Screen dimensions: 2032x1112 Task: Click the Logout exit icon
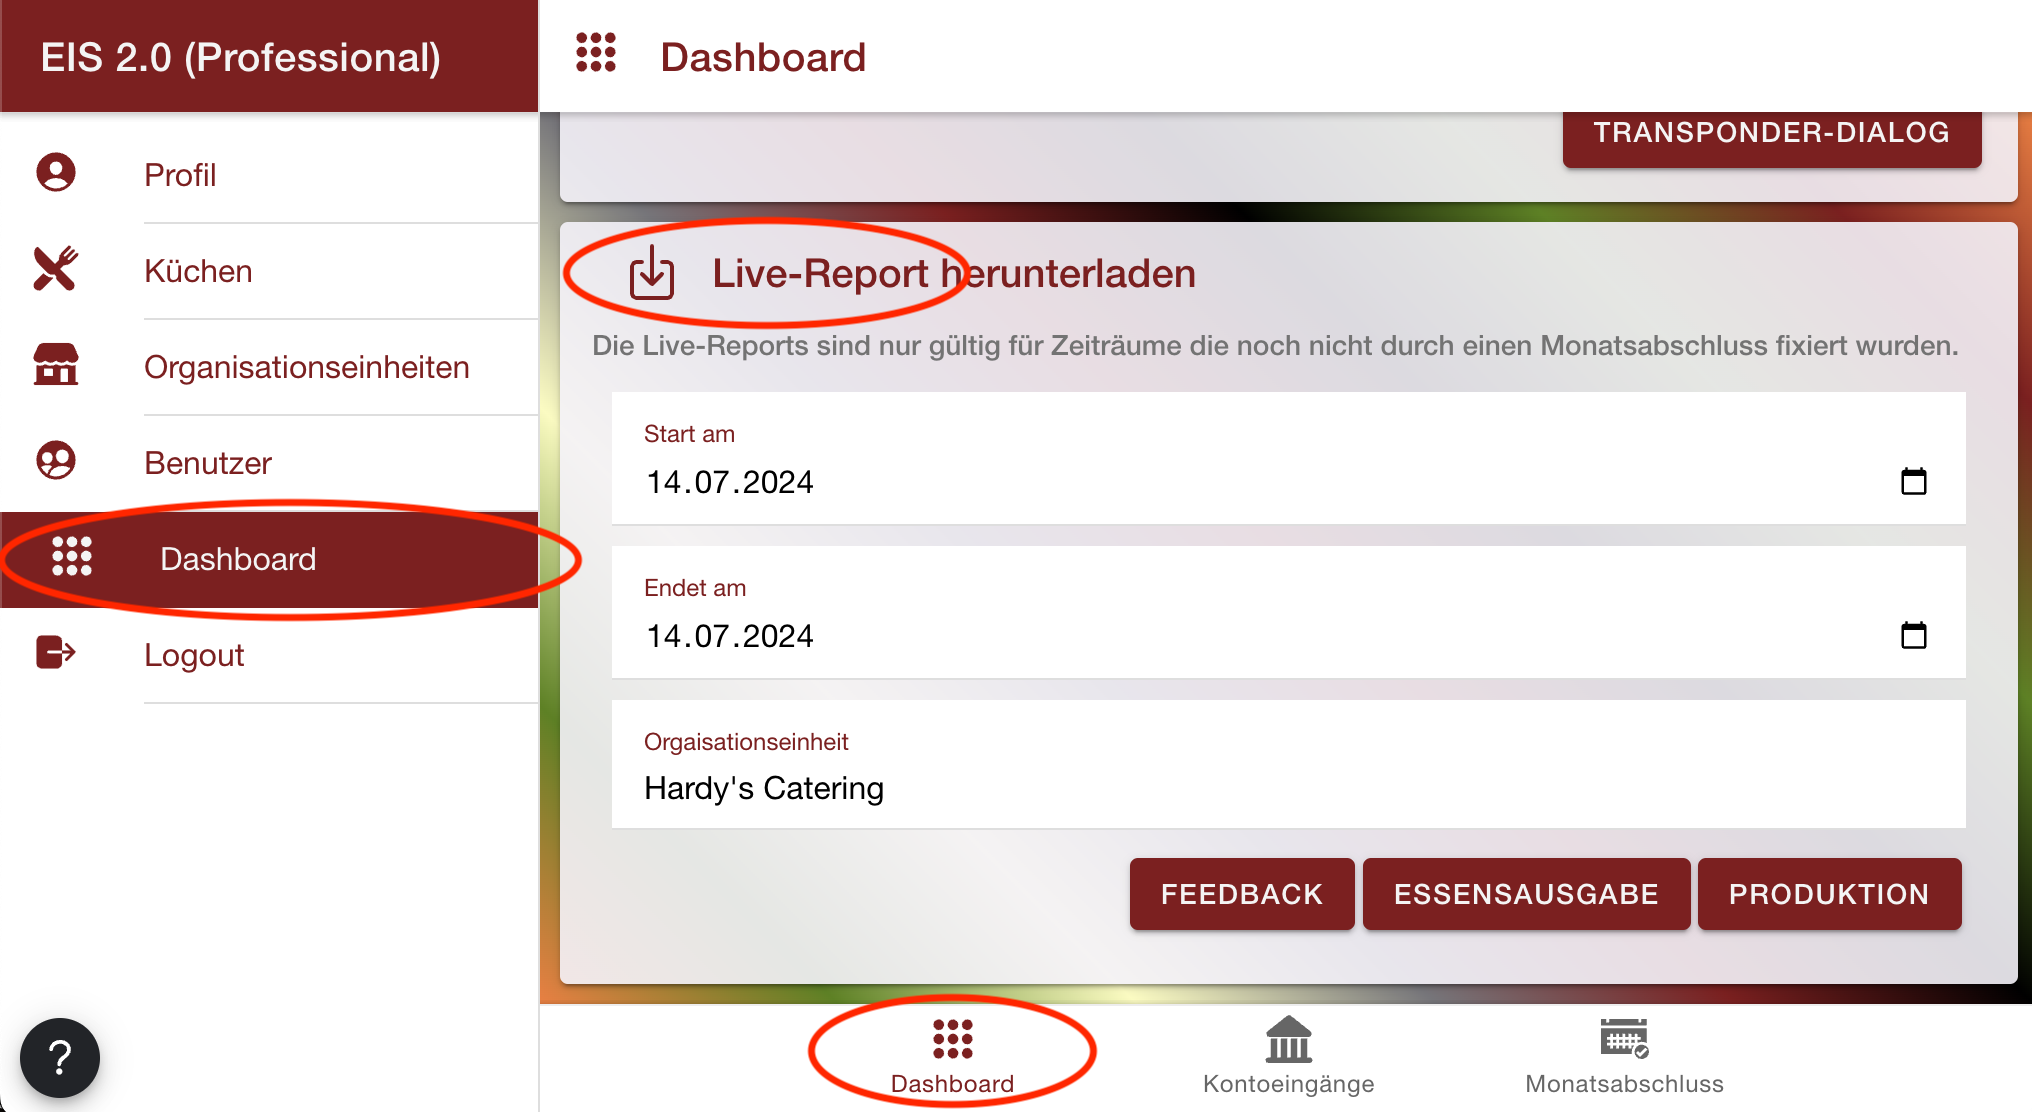tap(56, 653)
